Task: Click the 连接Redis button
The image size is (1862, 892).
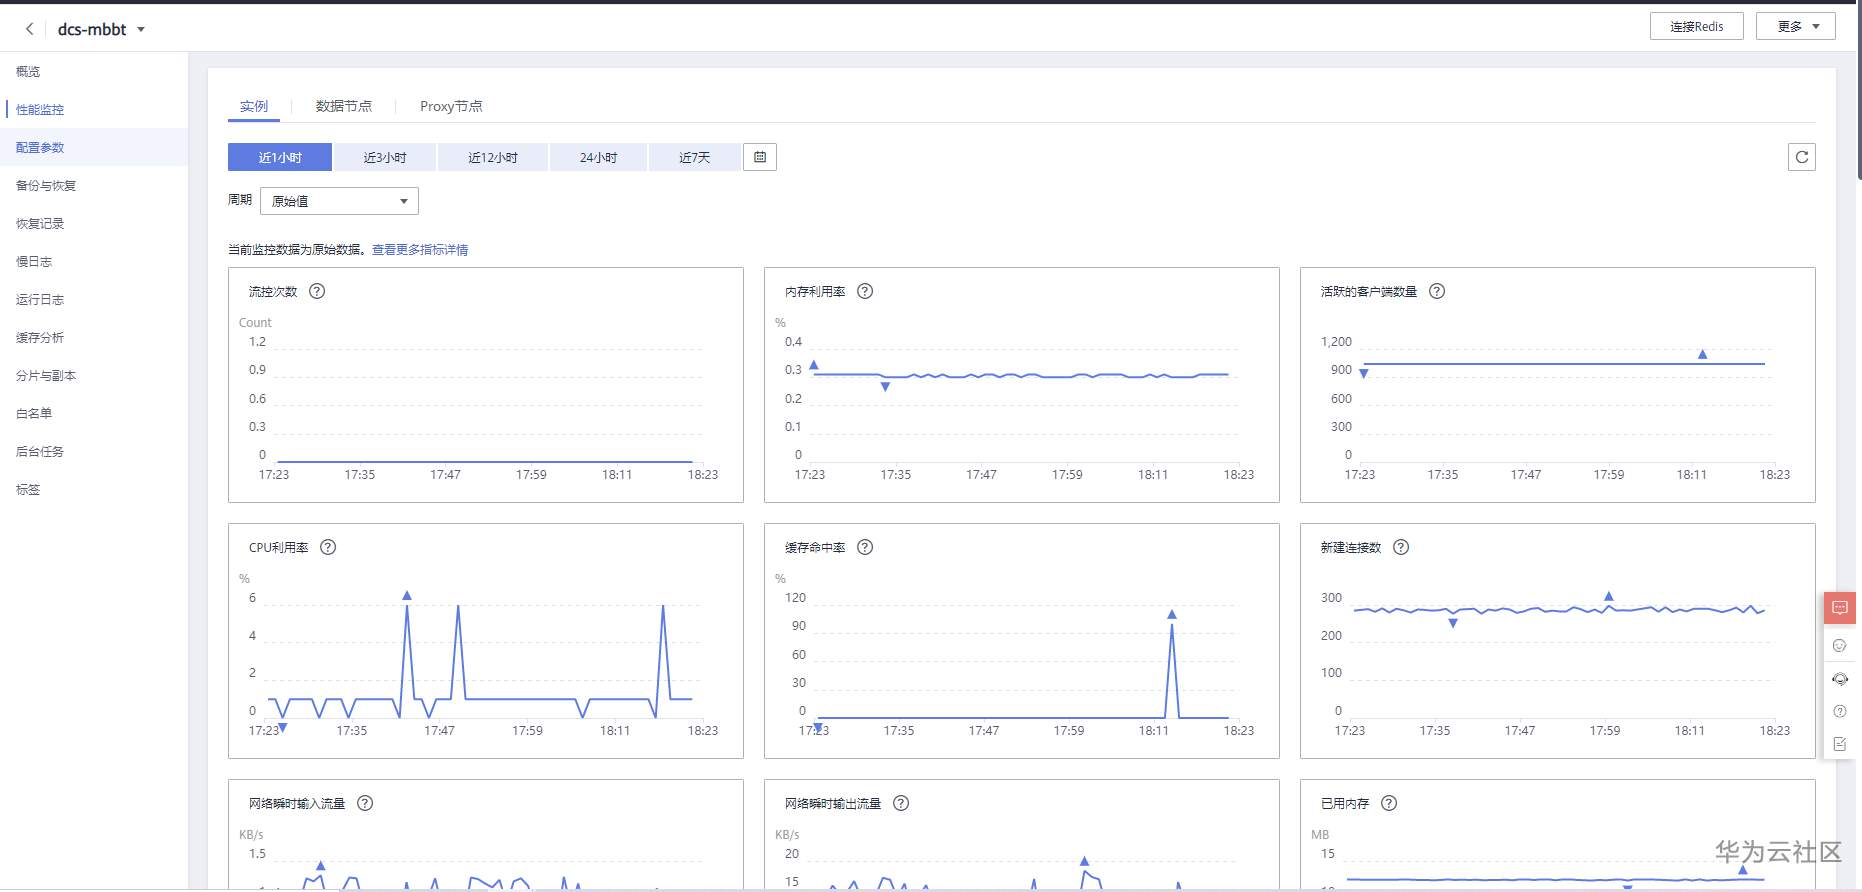Action: tap(1697, 26)
